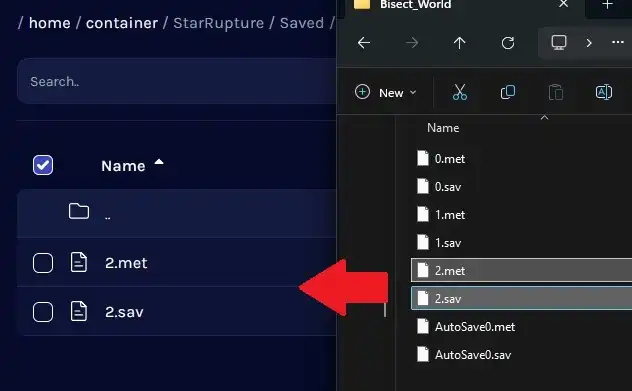Open StarRupture in breadcrumb path
632x391 pixels.
click(x=218, y=23)
